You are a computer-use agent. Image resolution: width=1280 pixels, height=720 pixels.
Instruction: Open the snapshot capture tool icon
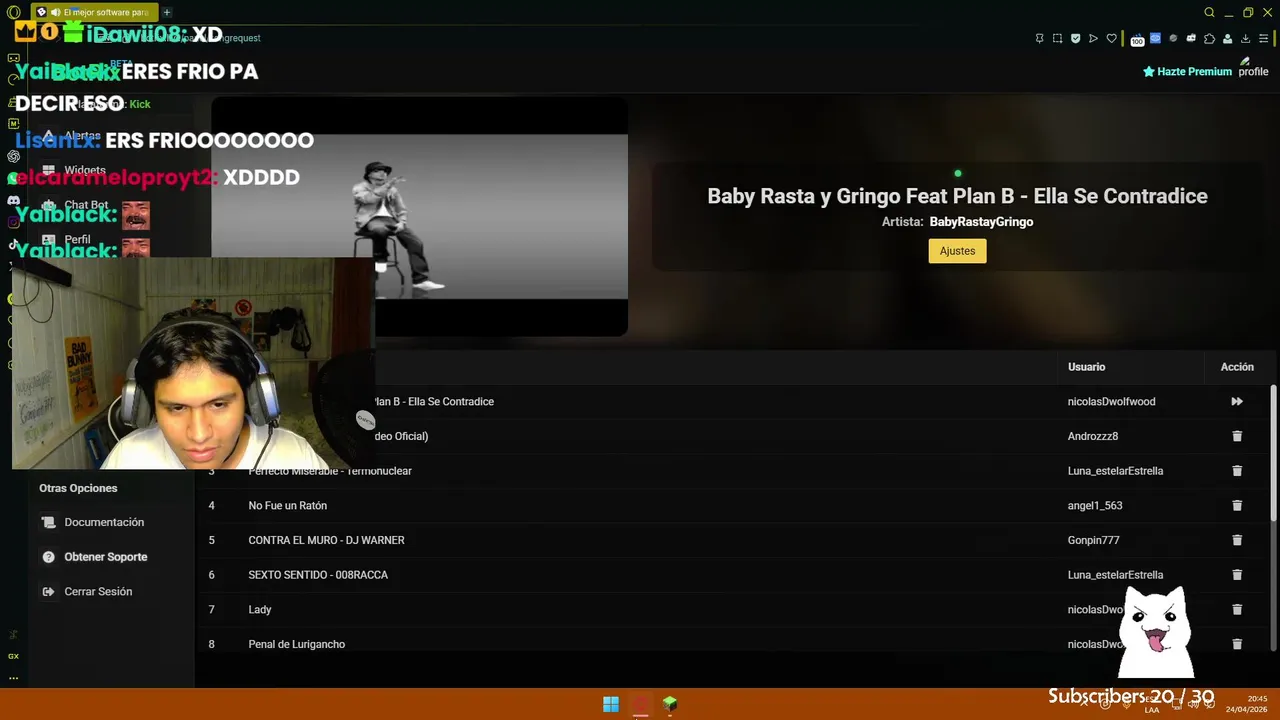[x=1058, y=39]
